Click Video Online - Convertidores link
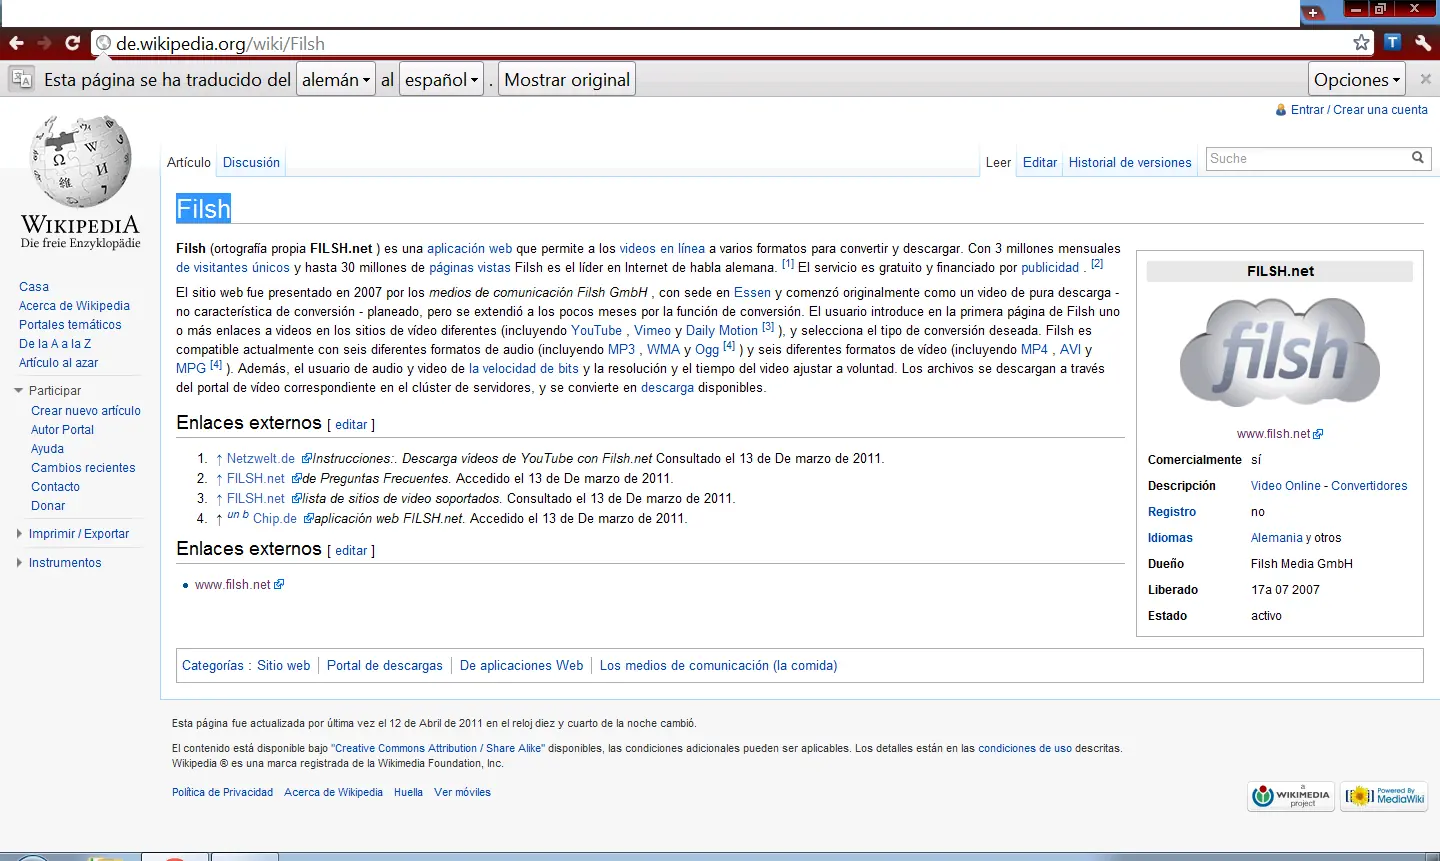The height and width of the screenshot is (861, 1440). [x=1329, y=486]
